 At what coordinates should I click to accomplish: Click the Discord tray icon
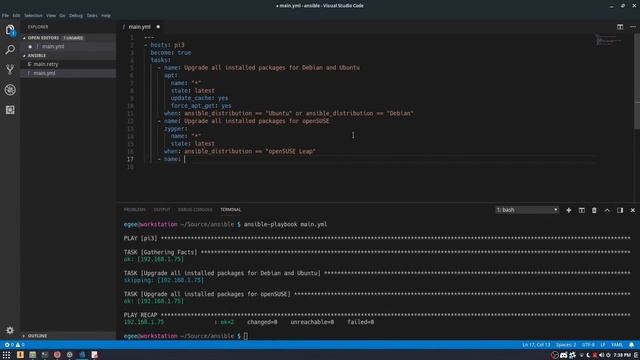pyautogui.click(x=564, y=356)
